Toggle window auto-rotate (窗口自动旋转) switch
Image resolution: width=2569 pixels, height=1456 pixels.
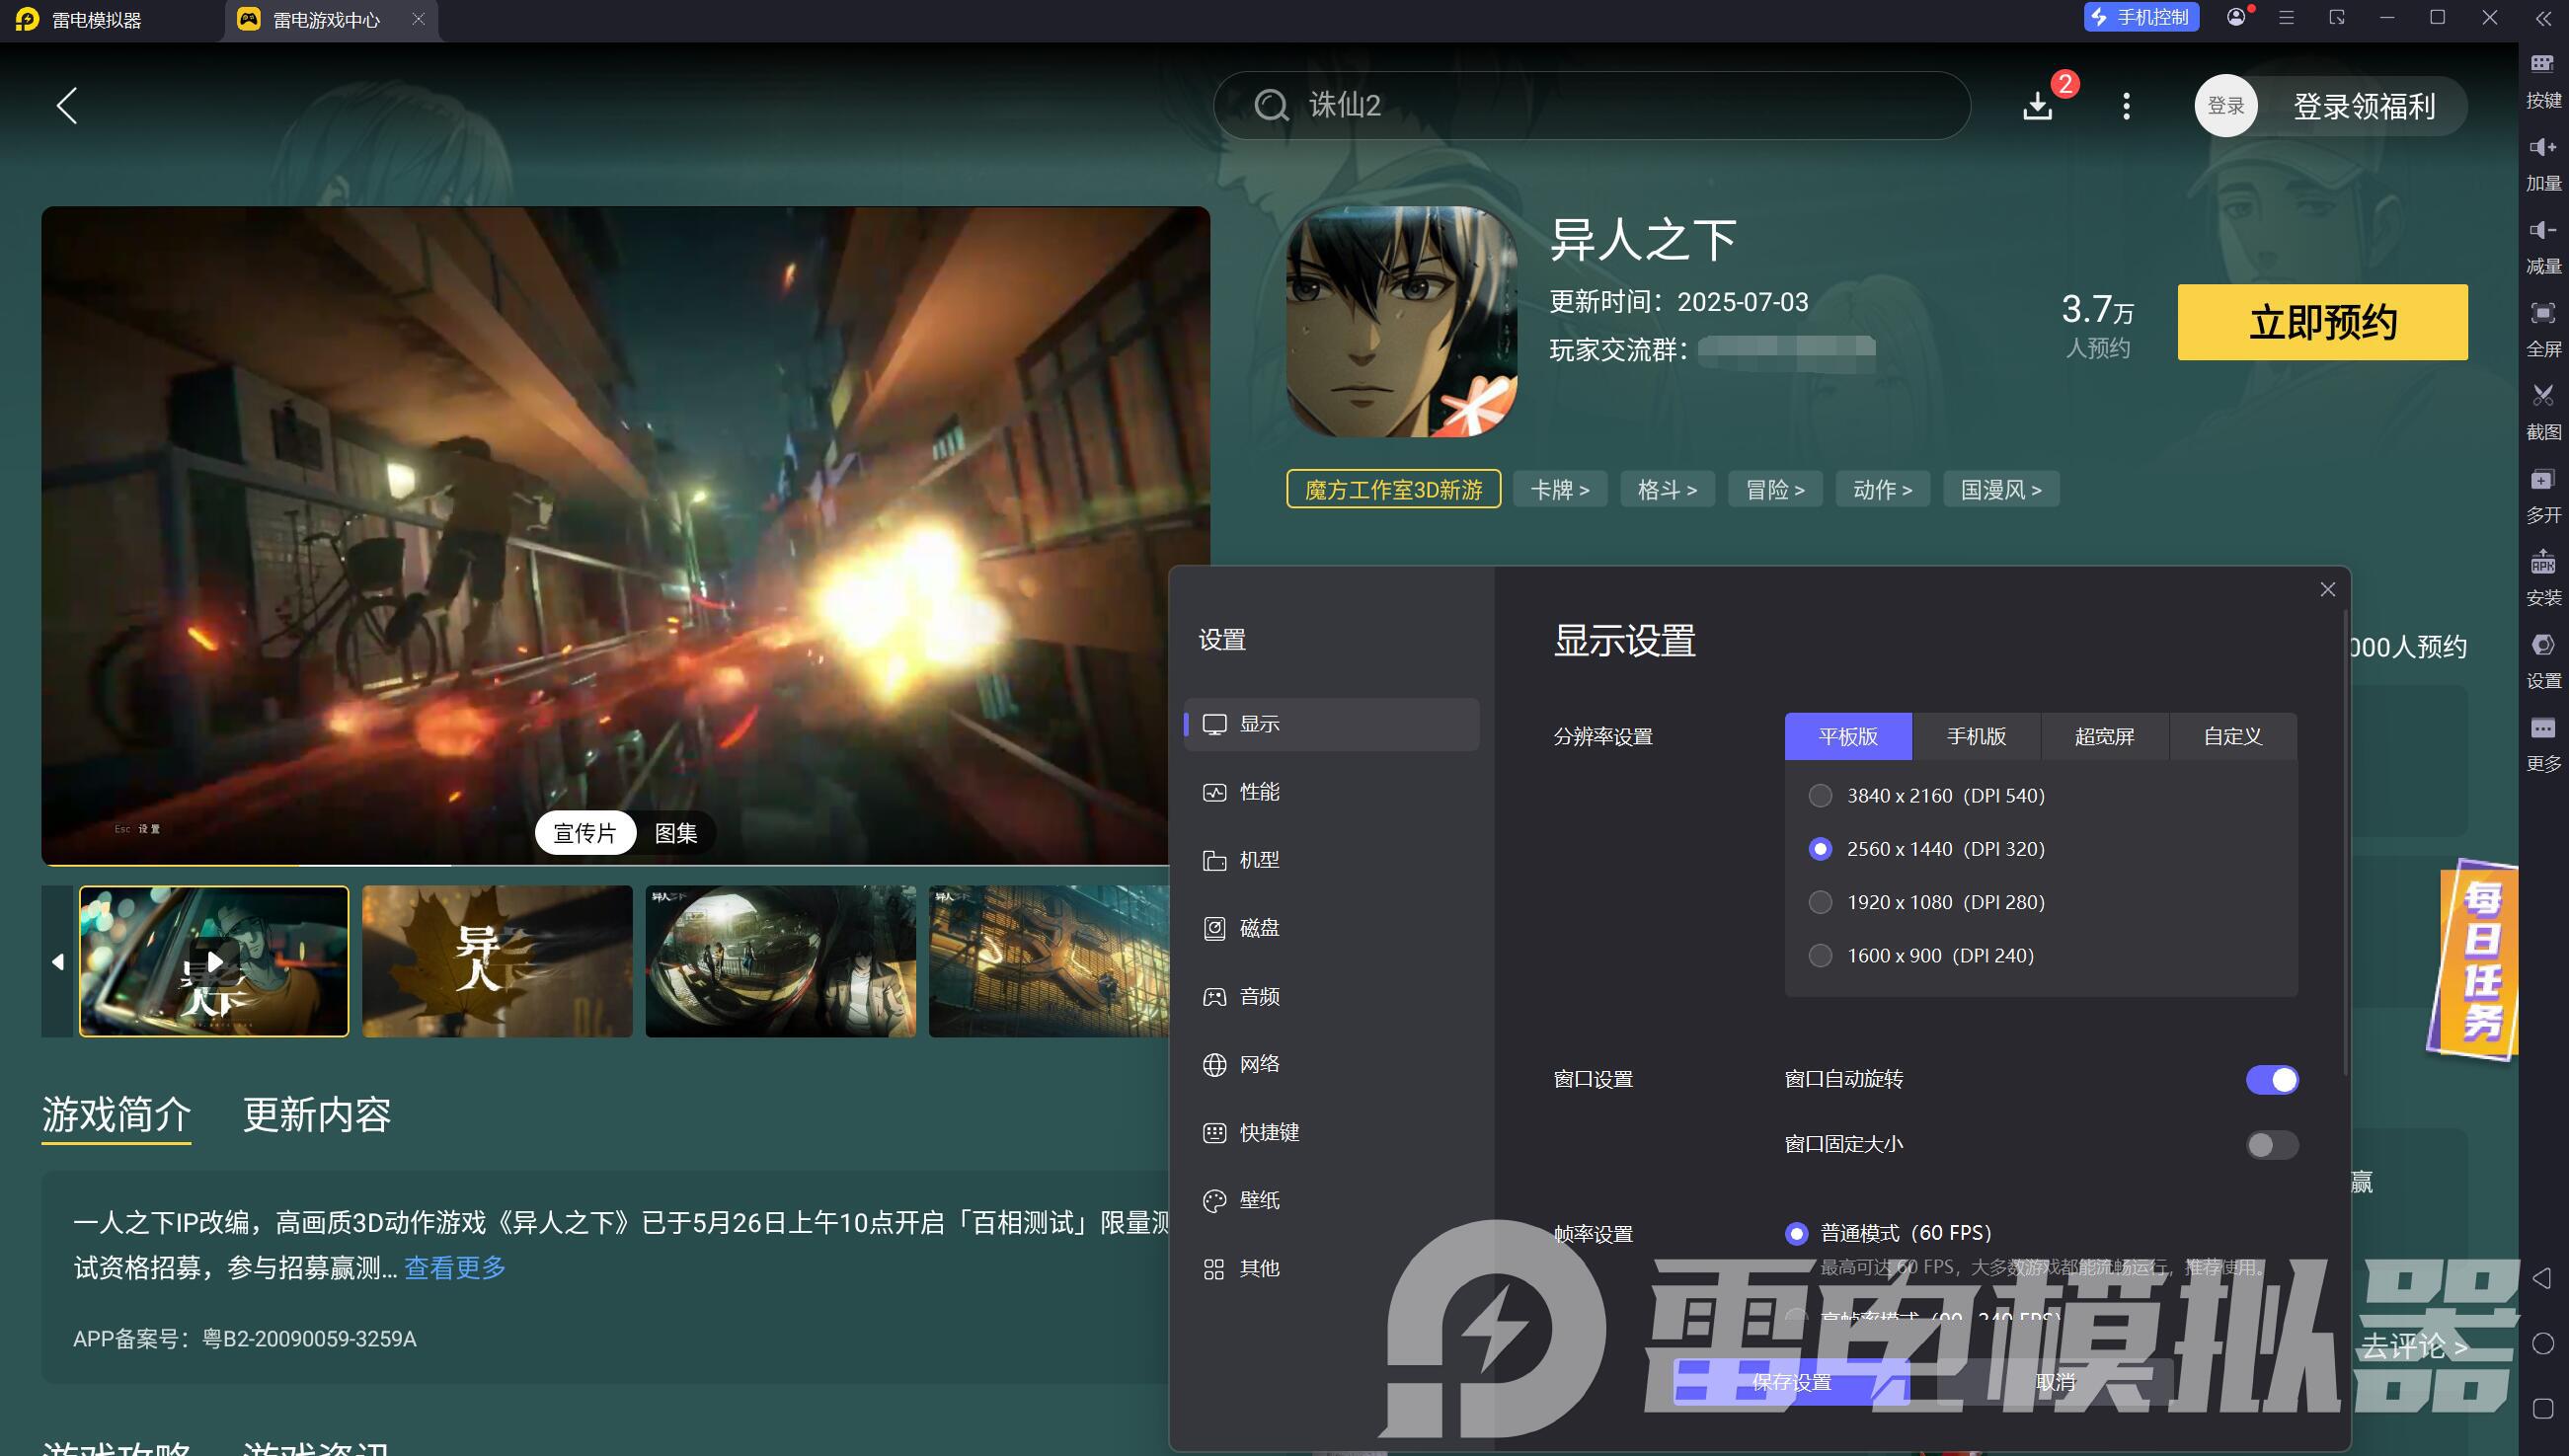(2271, 1080)
